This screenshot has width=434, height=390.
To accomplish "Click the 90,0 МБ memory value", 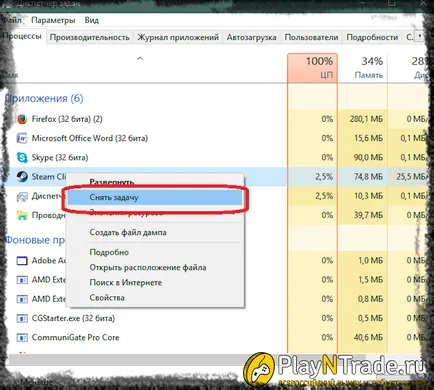I will pyautogui.click(x=368, y=157).
